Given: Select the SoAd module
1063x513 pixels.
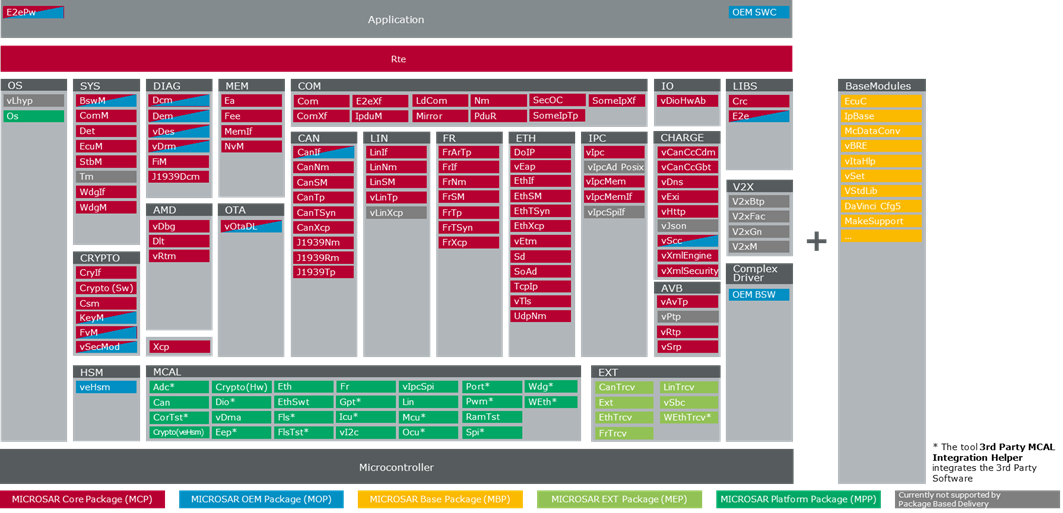Looking at the screenshot, I should click(541, 272).
